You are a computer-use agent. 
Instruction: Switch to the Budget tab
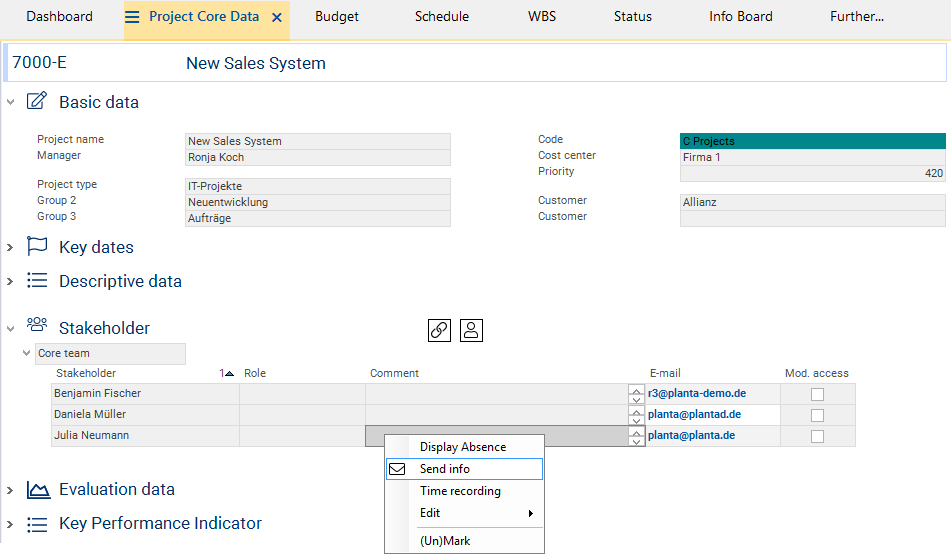click(x=337, y=17)
